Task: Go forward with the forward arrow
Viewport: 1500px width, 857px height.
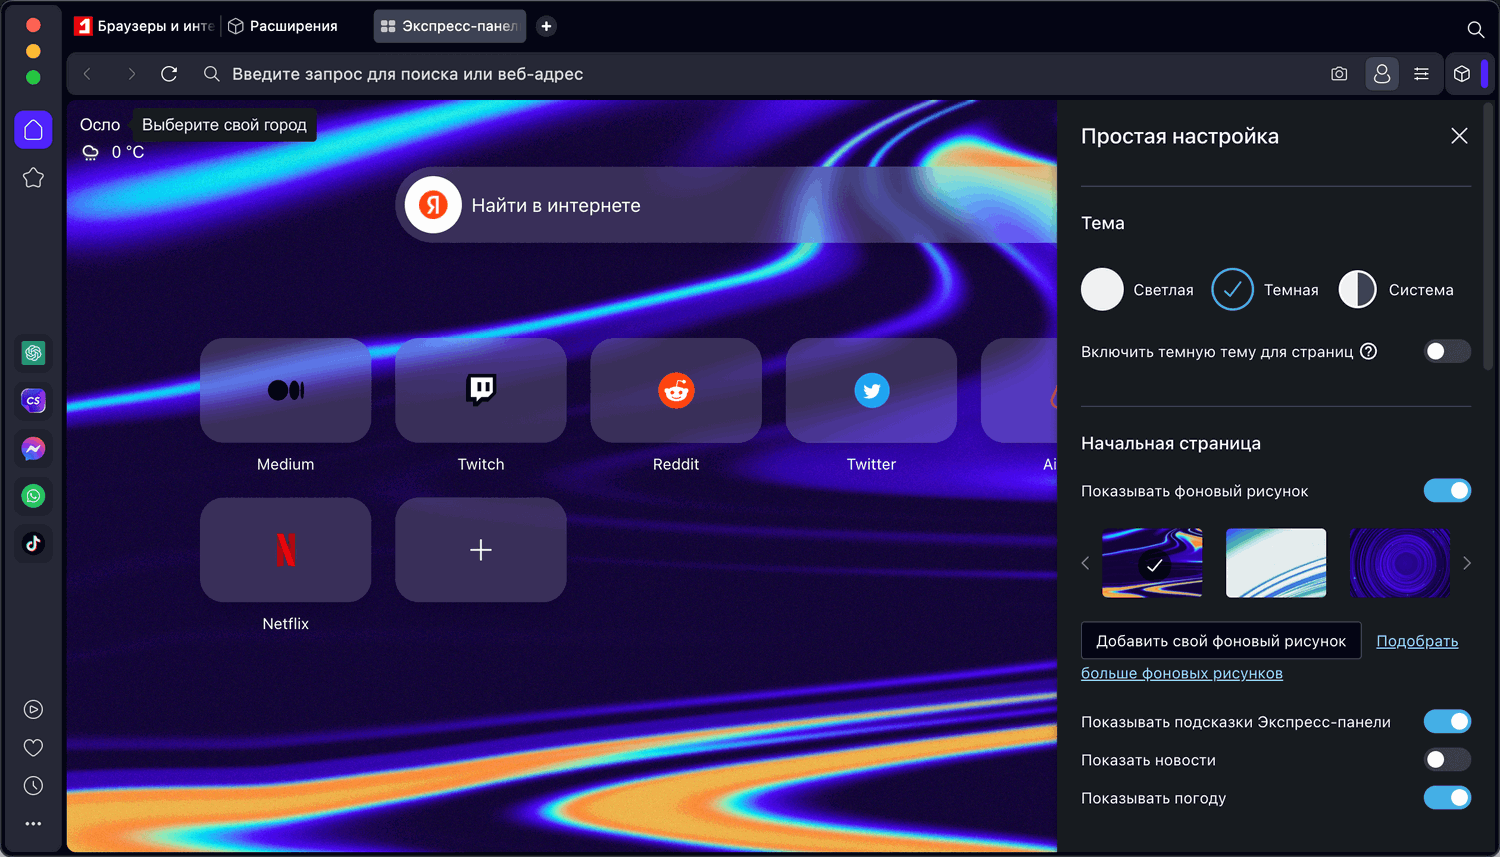Action: [131, 74]
